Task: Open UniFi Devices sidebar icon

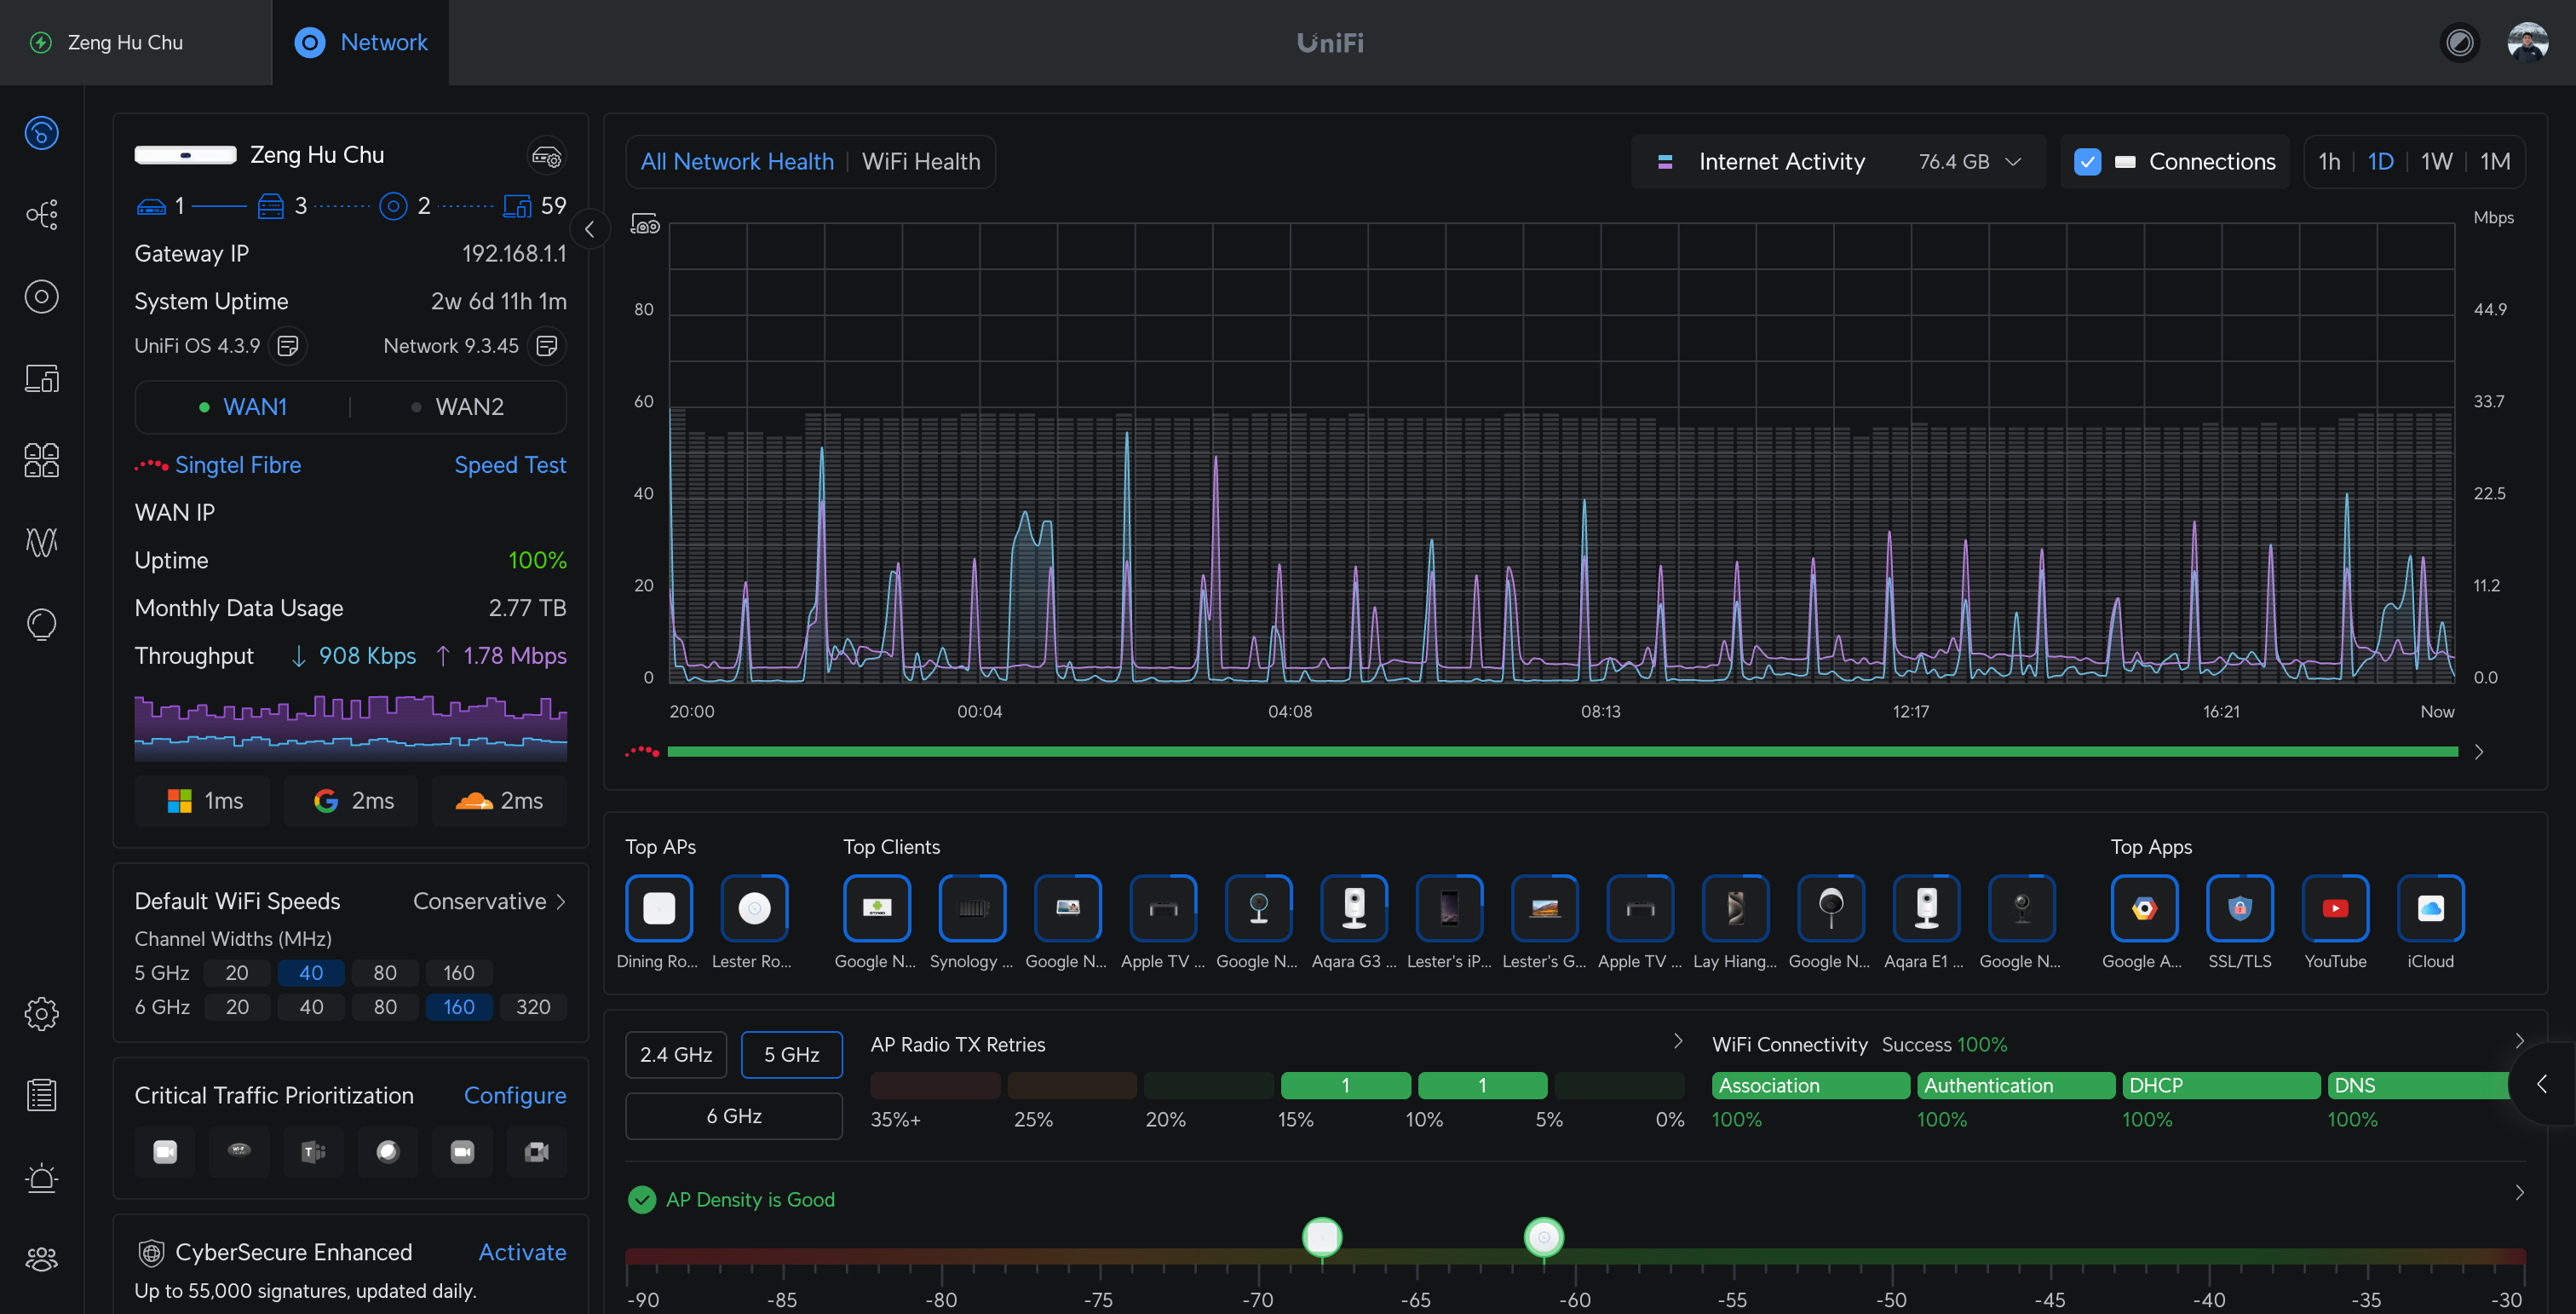Action: tap(41, 297)
